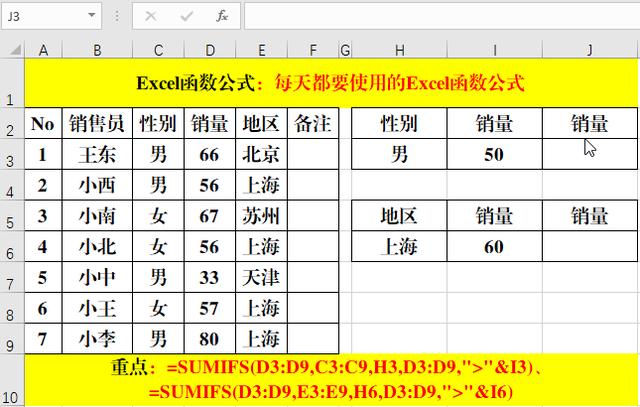Click the No cell with value 7
The width and height of the screenshot is (640, 407).
(43, 339)
